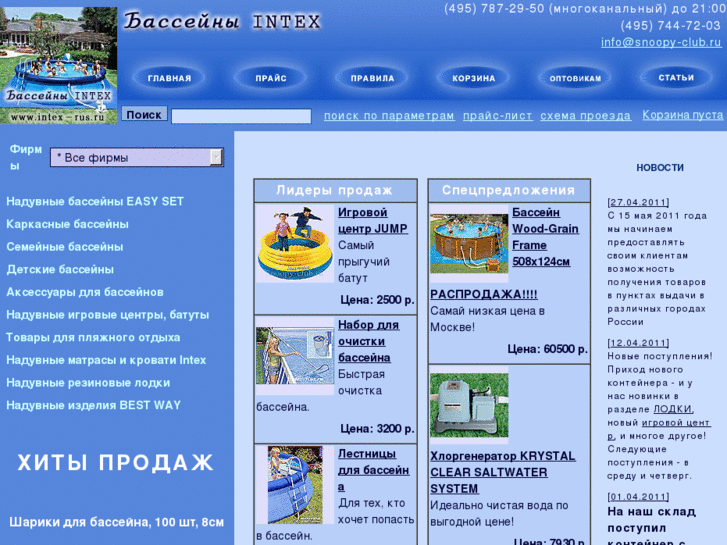Click the info@snoopy-club.ru email link

point(661,42)
